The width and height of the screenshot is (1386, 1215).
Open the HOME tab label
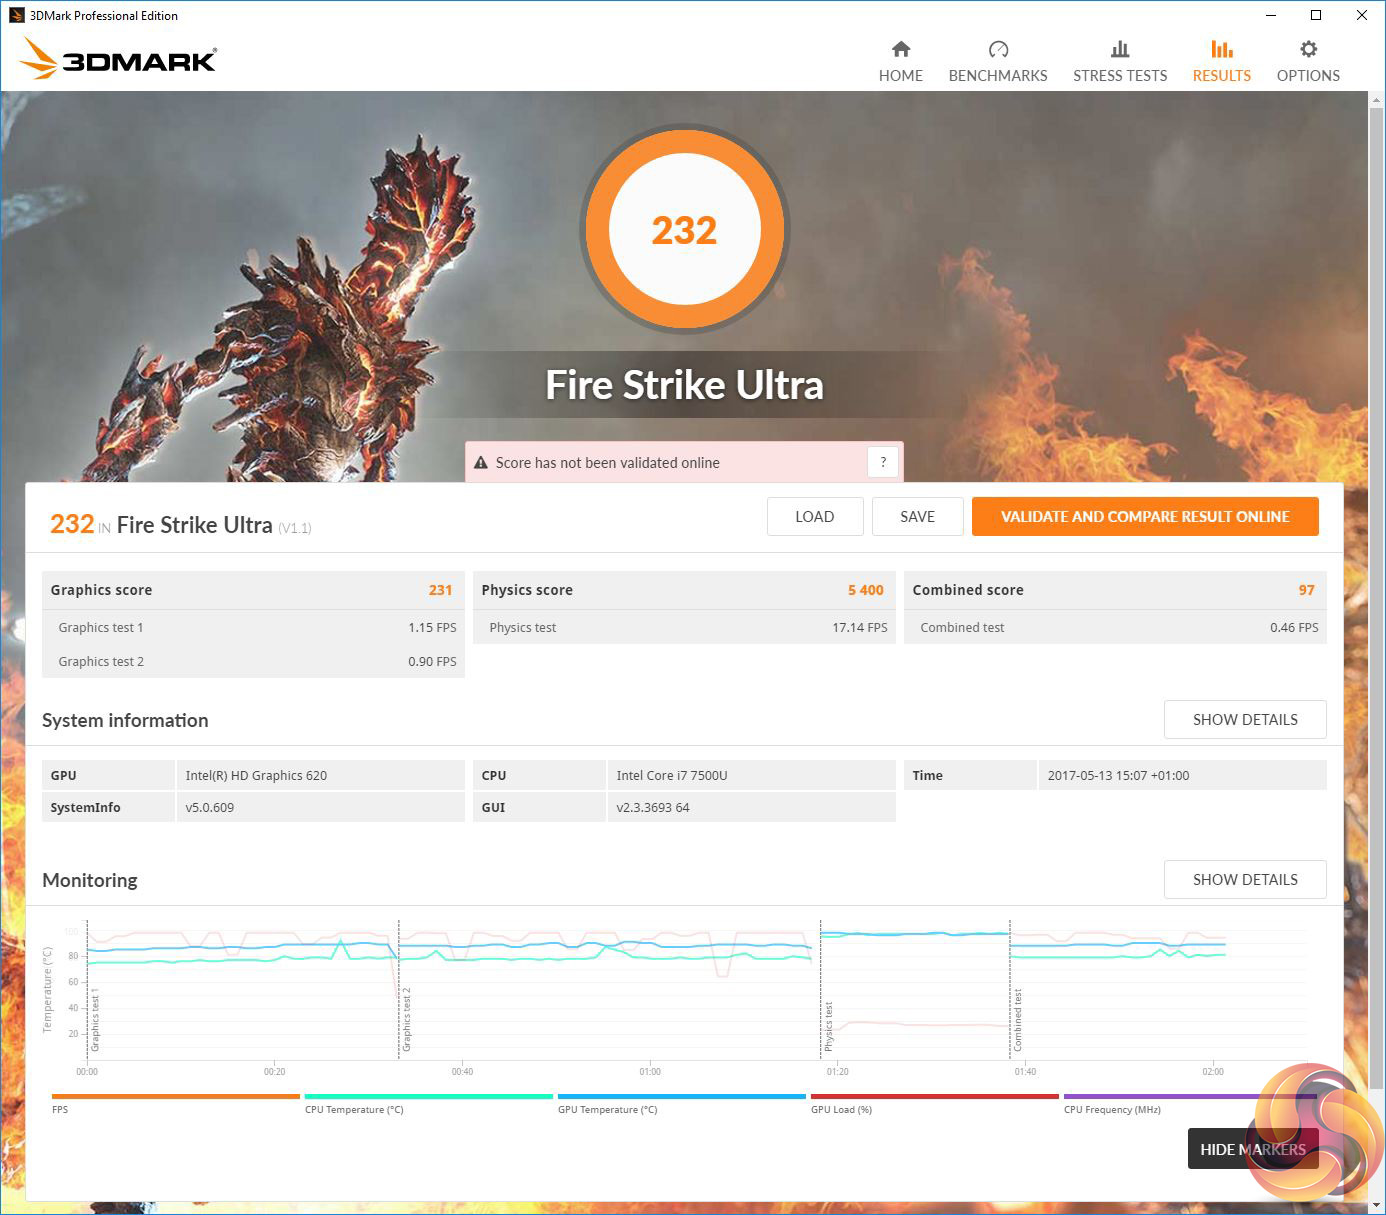[x=901, y=76]
